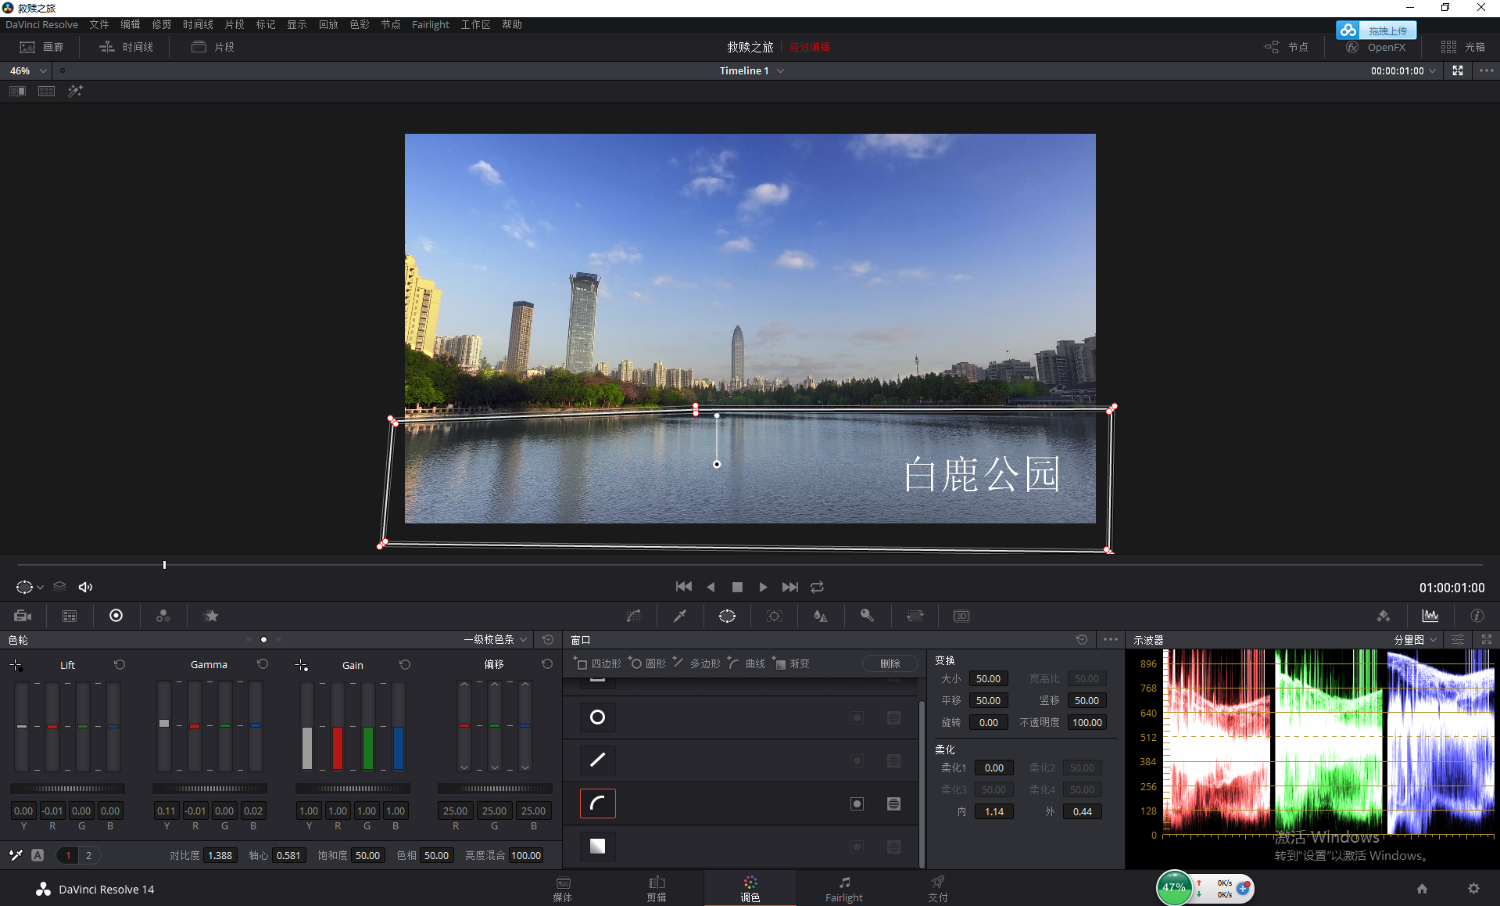
Task: Toggle the 节点 panel button
Action: 1286,47
